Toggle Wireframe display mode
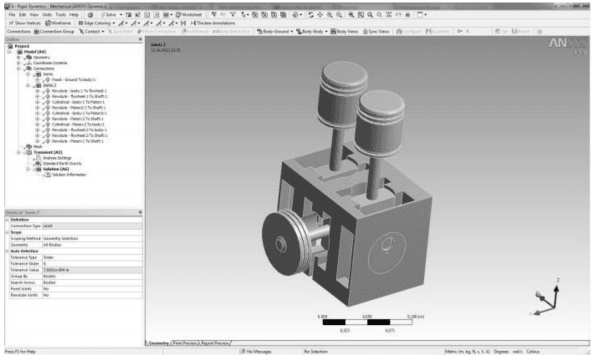This screenshot has width=602, height=360. (x=58, y=23)
